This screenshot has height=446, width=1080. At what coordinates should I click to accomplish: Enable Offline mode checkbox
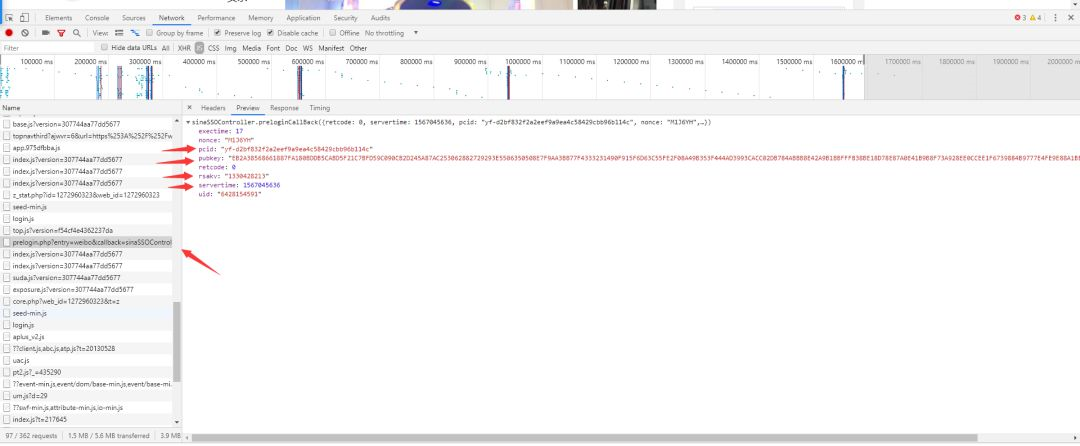pos(333,33)
